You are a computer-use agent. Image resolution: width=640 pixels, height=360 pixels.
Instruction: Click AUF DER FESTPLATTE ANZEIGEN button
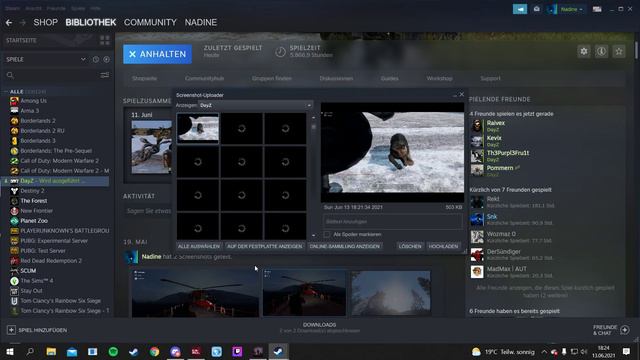[264, 247]
